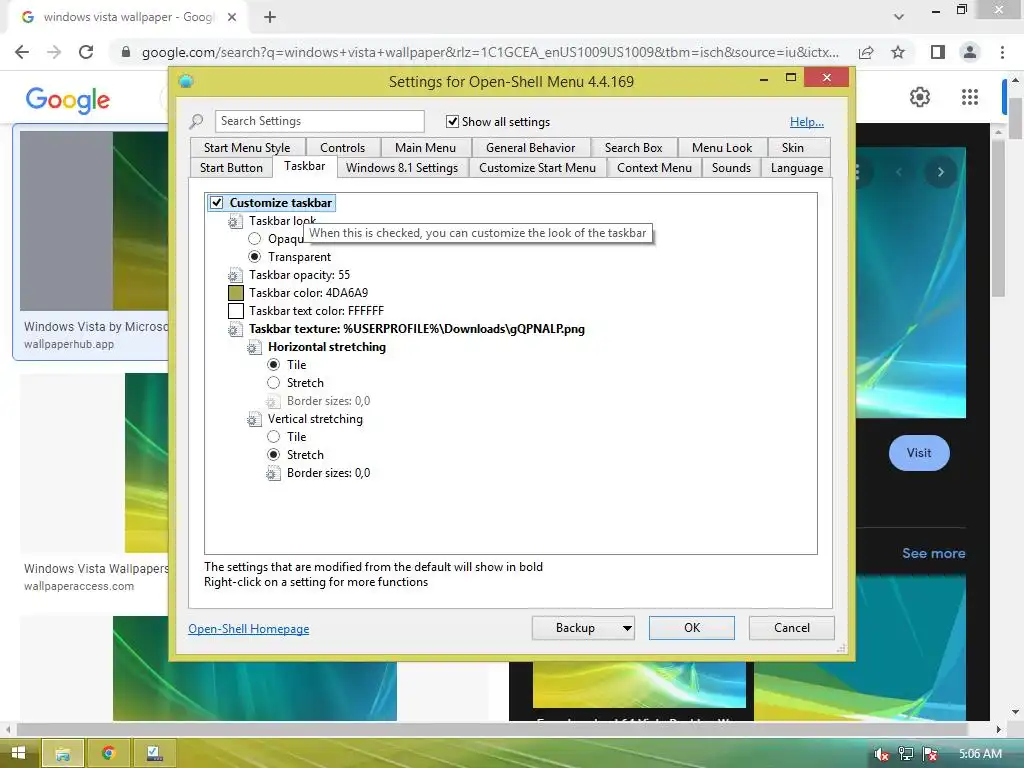Click the Chrome address bar URL
This screenshot has height=768, width=1024.
[x=490, y=52]
